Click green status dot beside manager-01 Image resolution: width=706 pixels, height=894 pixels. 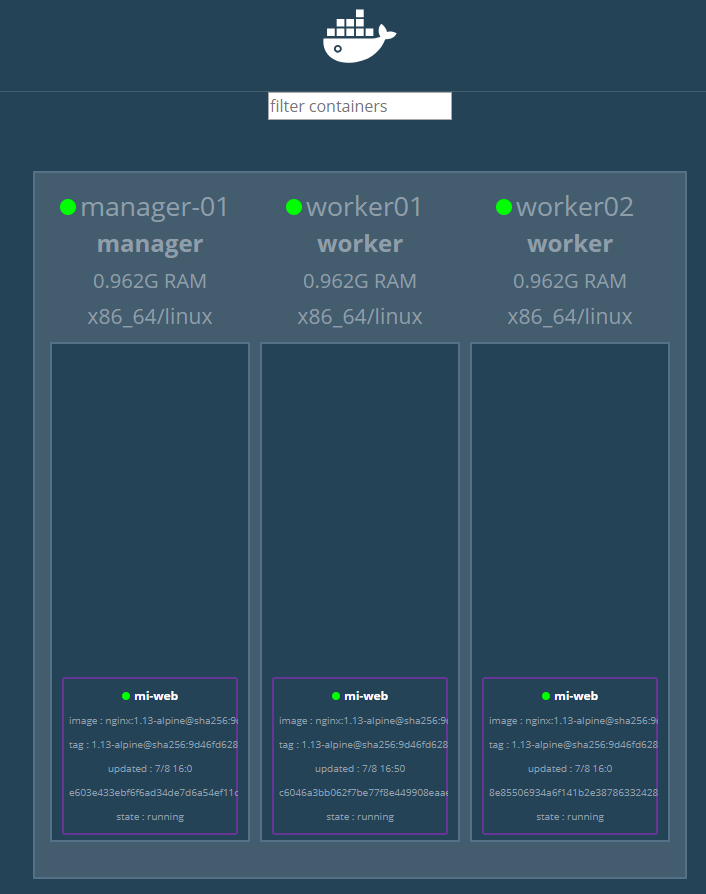pyautogui.click(x=68, y=207)
